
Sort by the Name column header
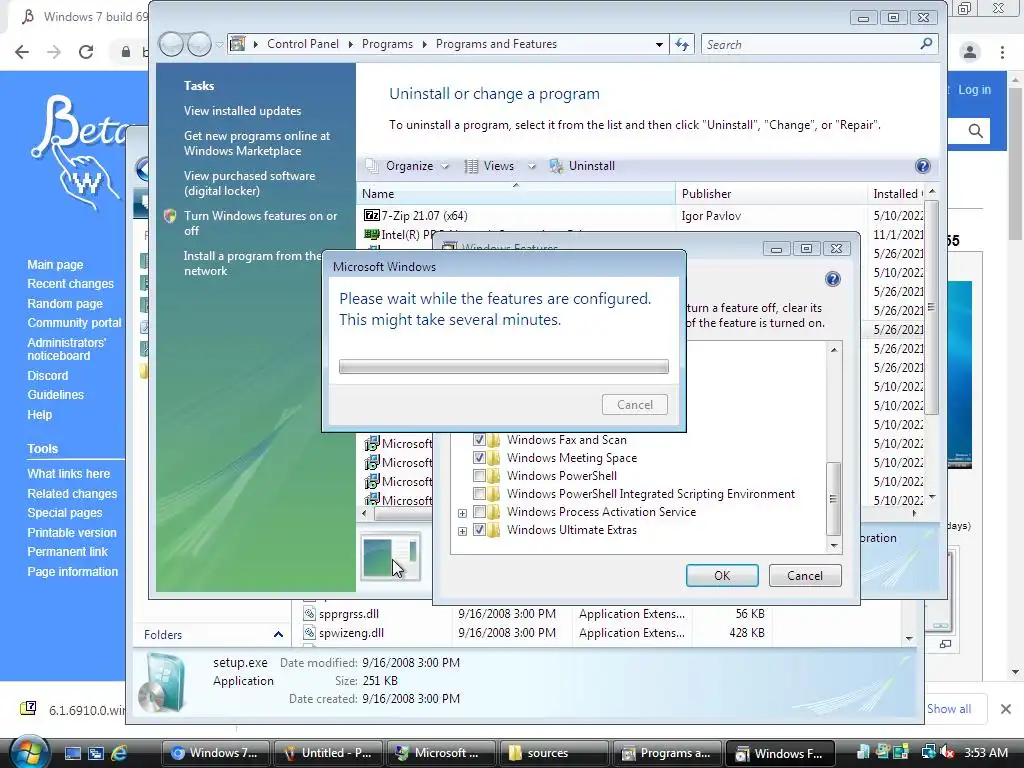[516, 194]
